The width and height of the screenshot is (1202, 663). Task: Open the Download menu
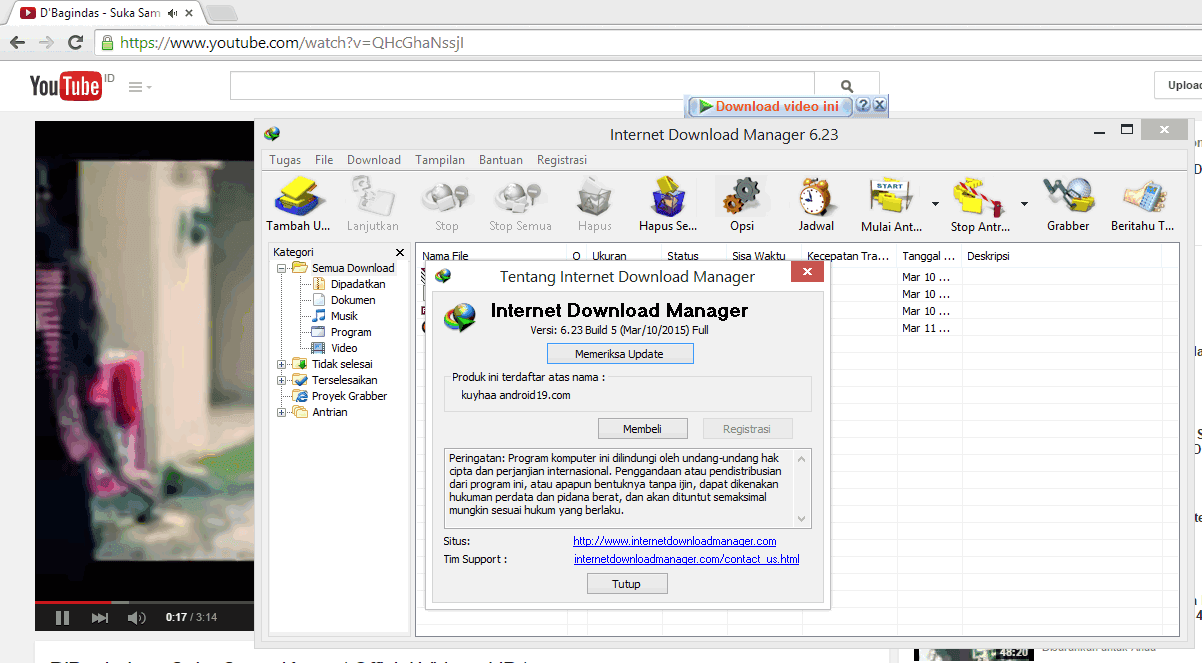coord(374,160)
